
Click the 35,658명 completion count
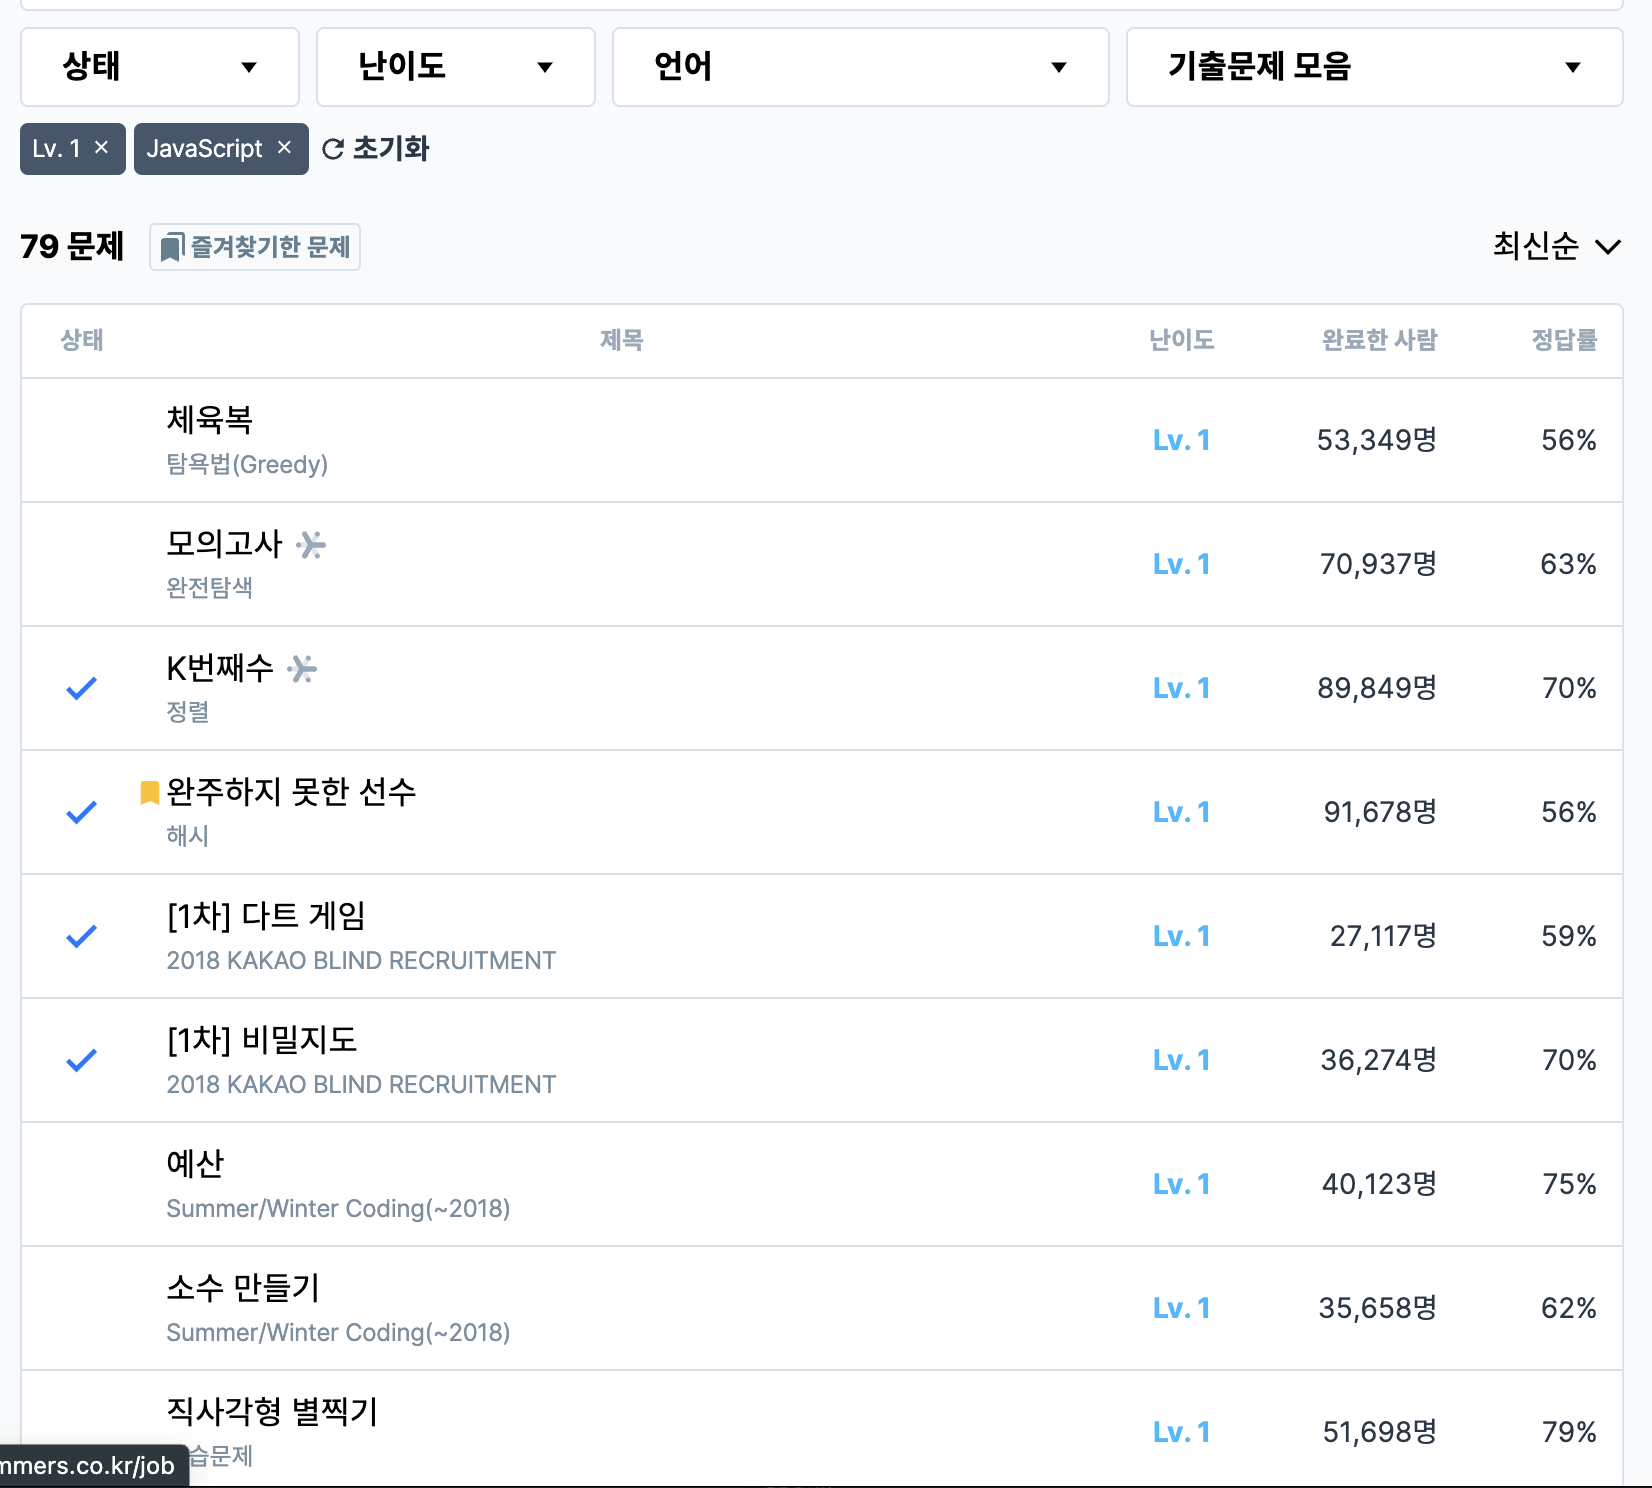tap(1378, 1308)
